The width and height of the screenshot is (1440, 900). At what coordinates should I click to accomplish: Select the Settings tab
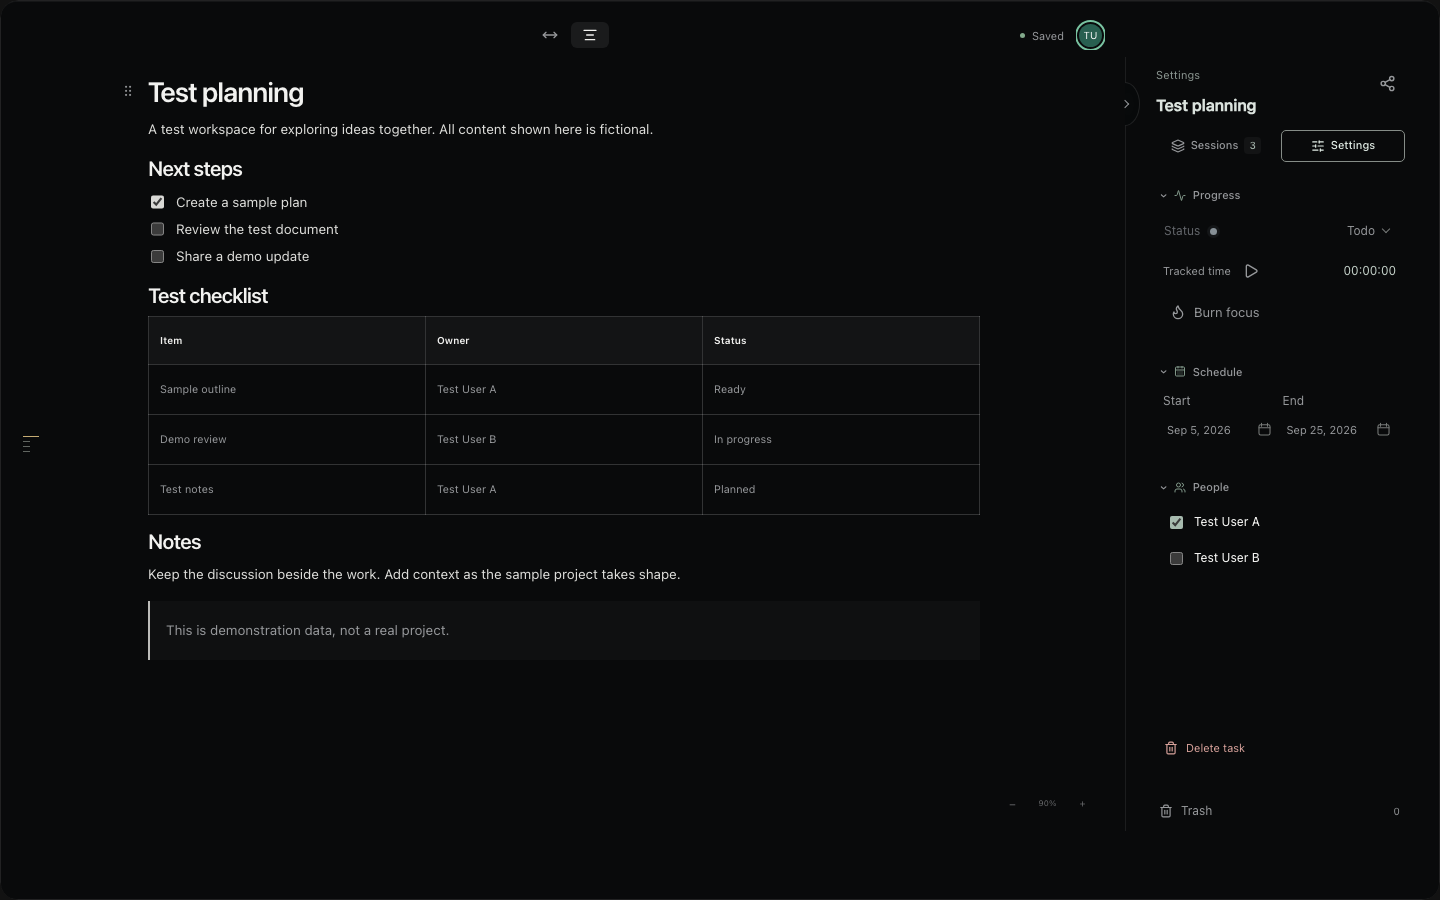point(1343,146)
